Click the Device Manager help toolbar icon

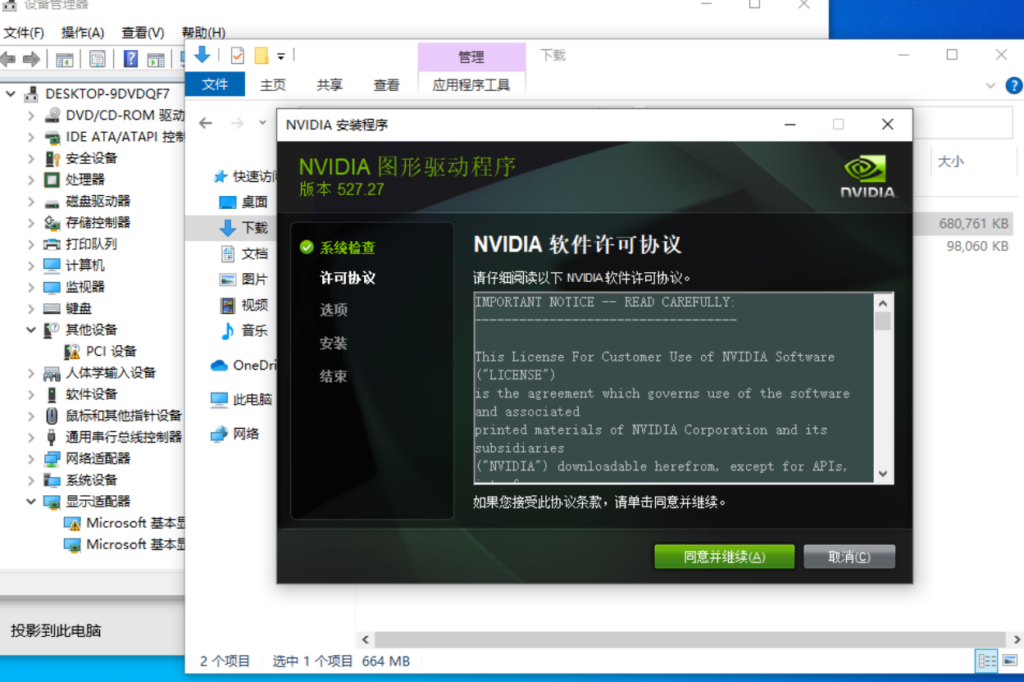(x=129, y=59)
